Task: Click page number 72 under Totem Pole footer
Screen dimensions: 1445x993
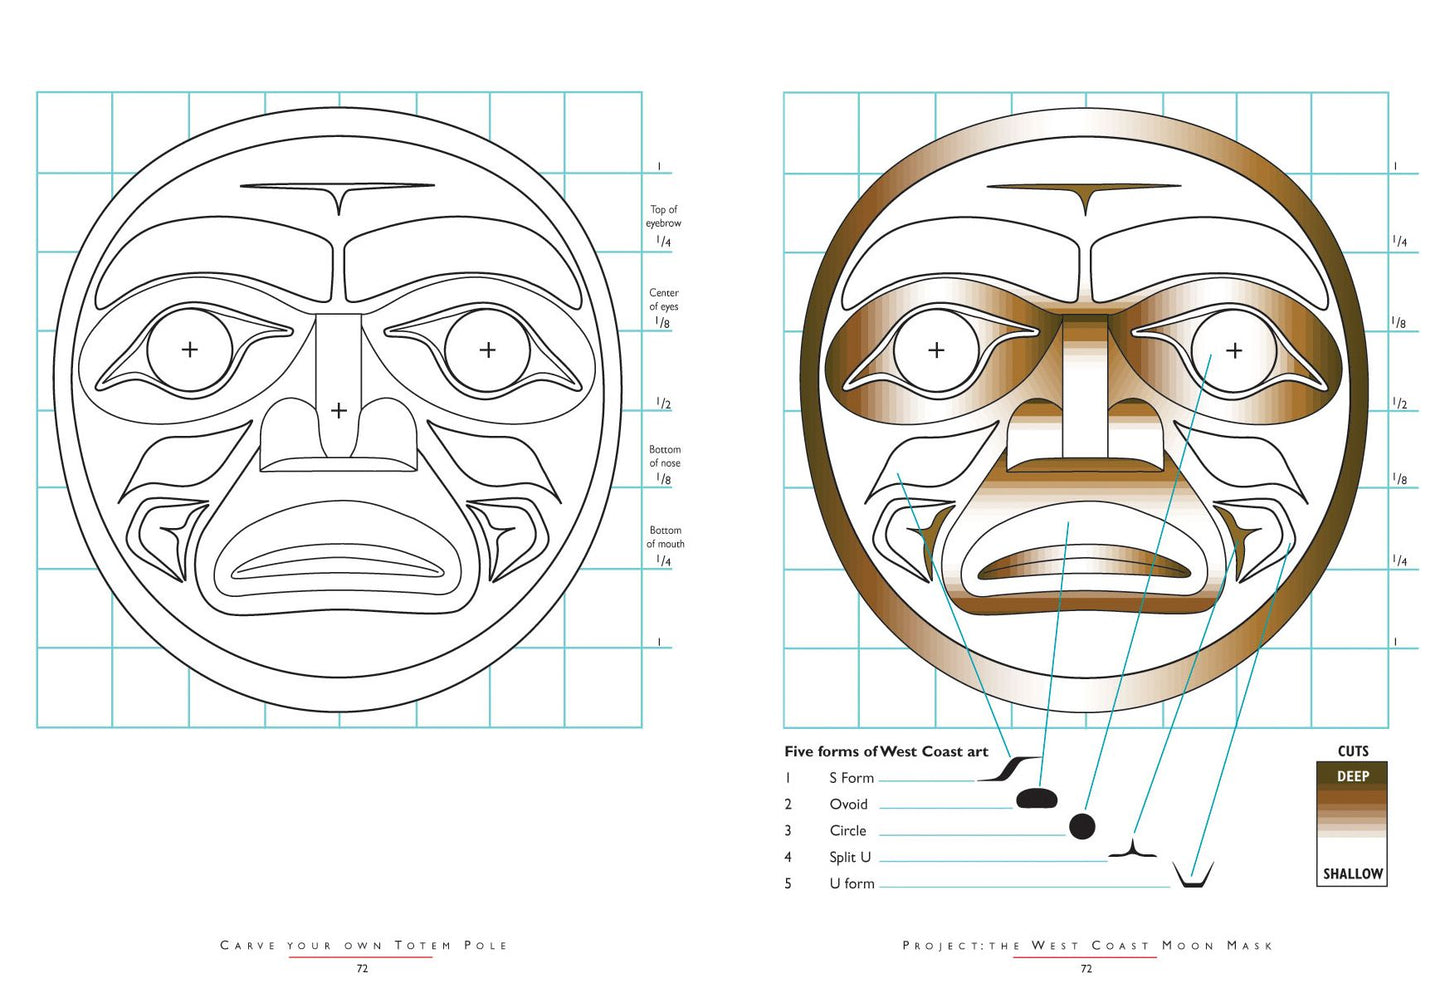Action: click(362, 969)
